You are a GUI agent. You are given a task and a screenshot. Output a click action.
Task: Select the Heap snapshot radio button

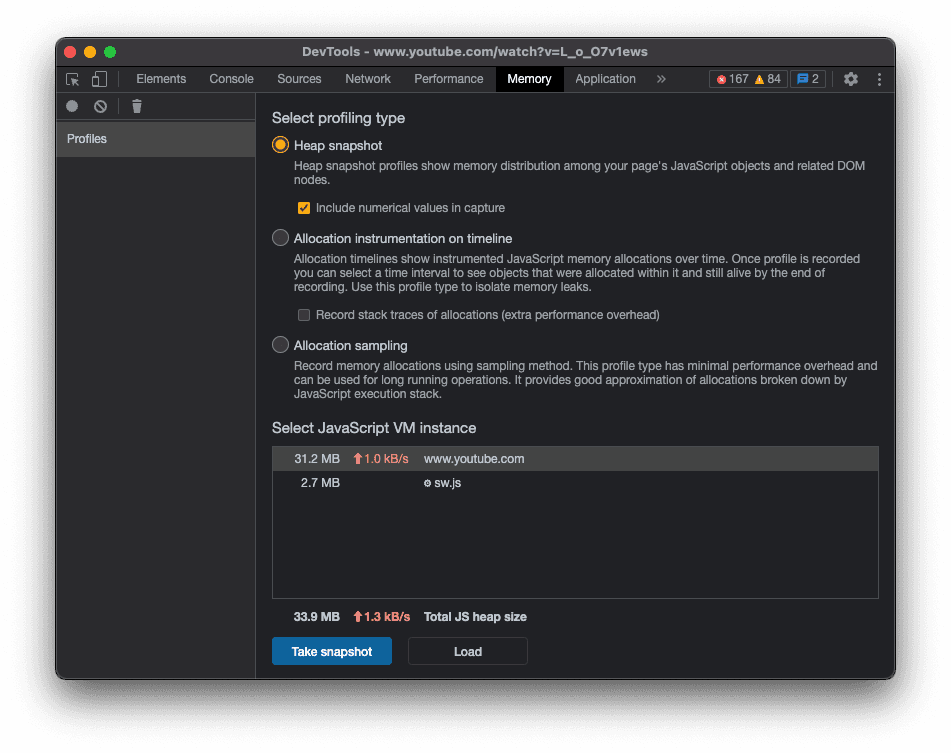281,145
